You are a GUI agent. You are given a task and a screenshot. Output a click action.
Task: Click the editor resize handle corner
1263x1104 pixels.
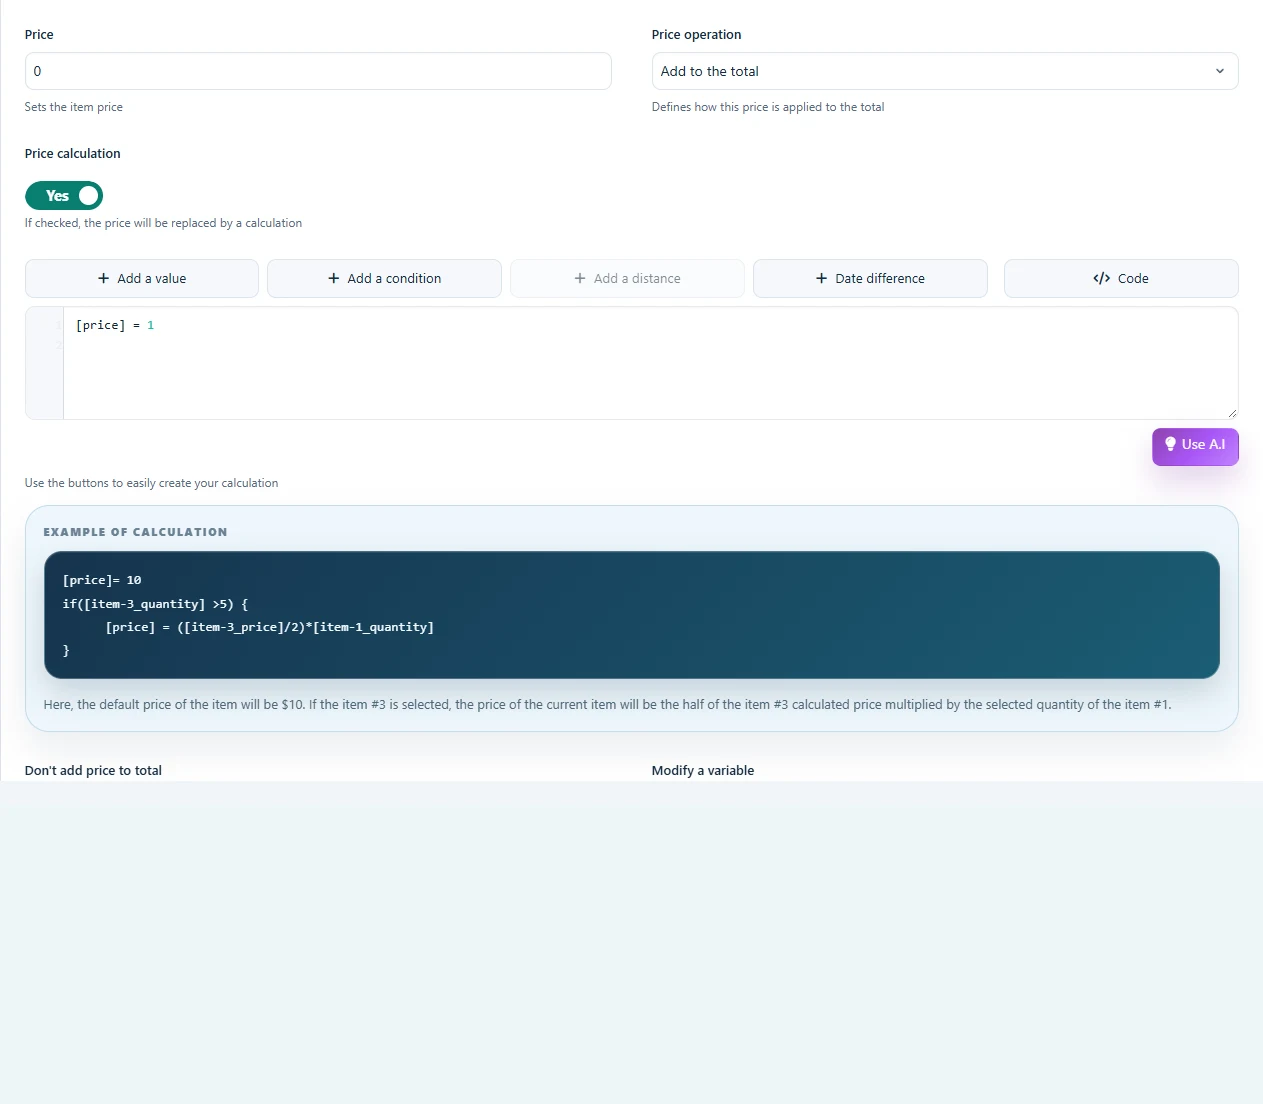pos(1232,413)
